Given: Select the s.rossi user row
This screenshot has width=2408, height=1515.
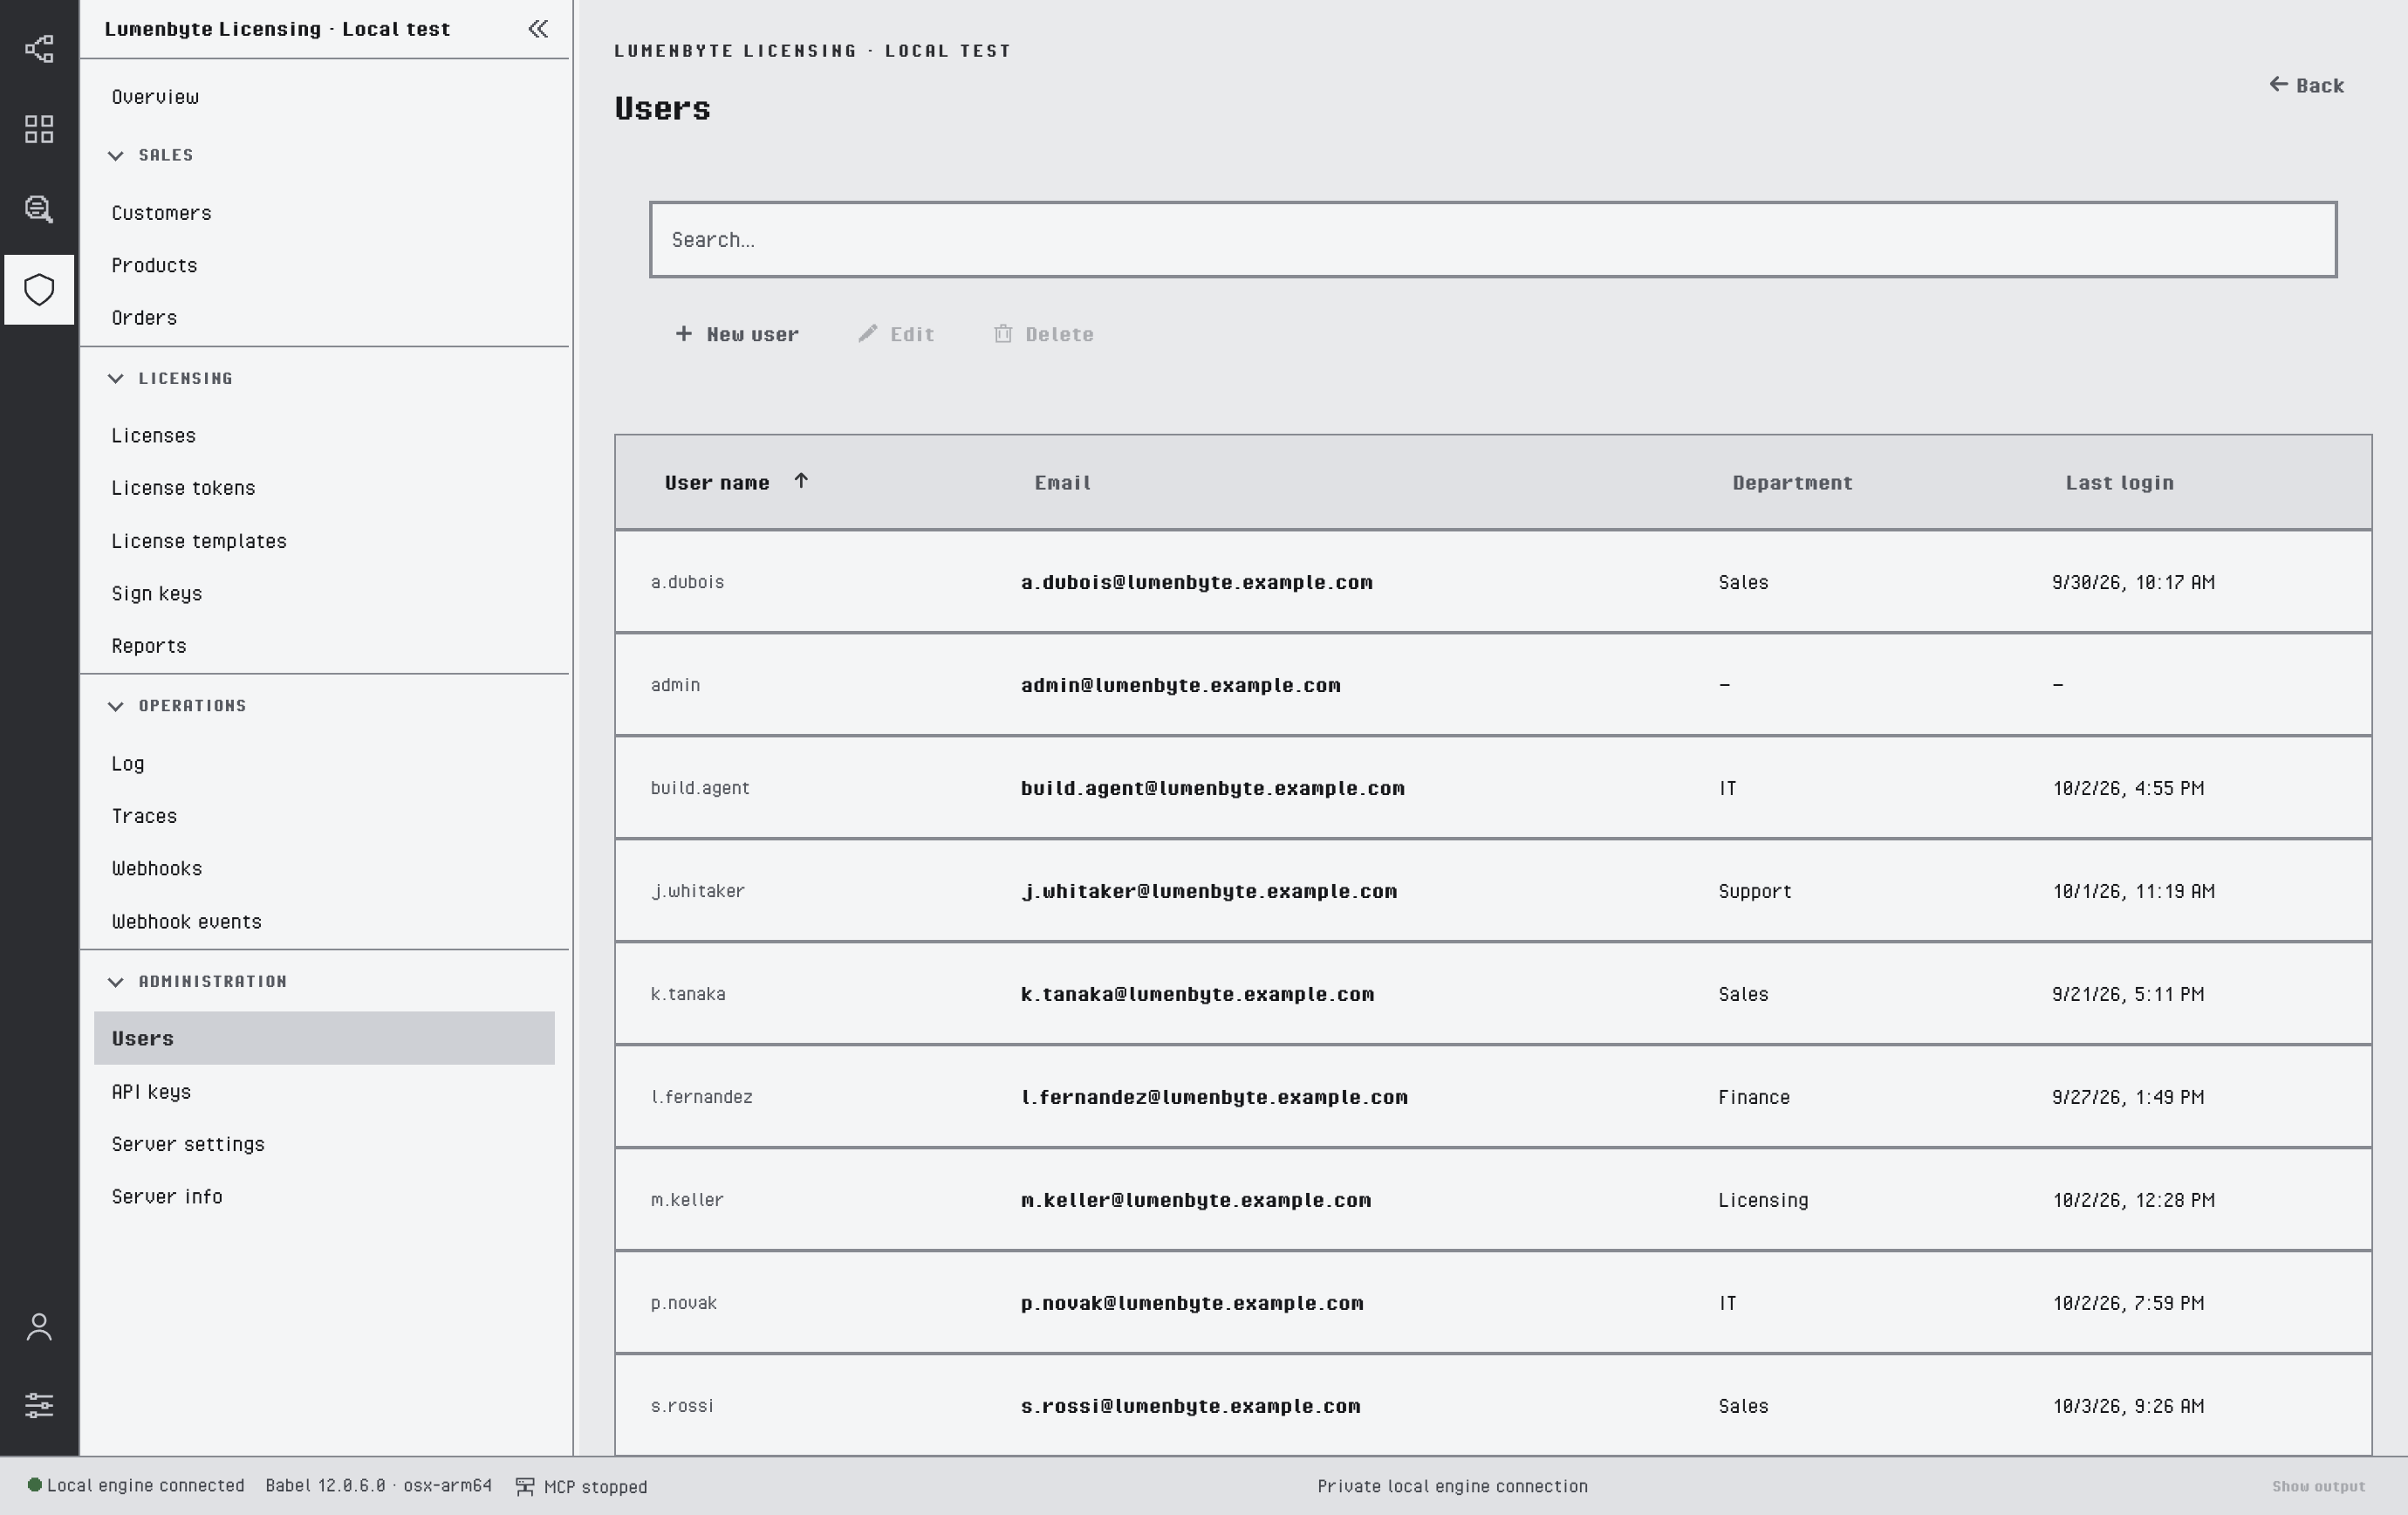Looking at the screenshot, I should pos(1493,1405).
